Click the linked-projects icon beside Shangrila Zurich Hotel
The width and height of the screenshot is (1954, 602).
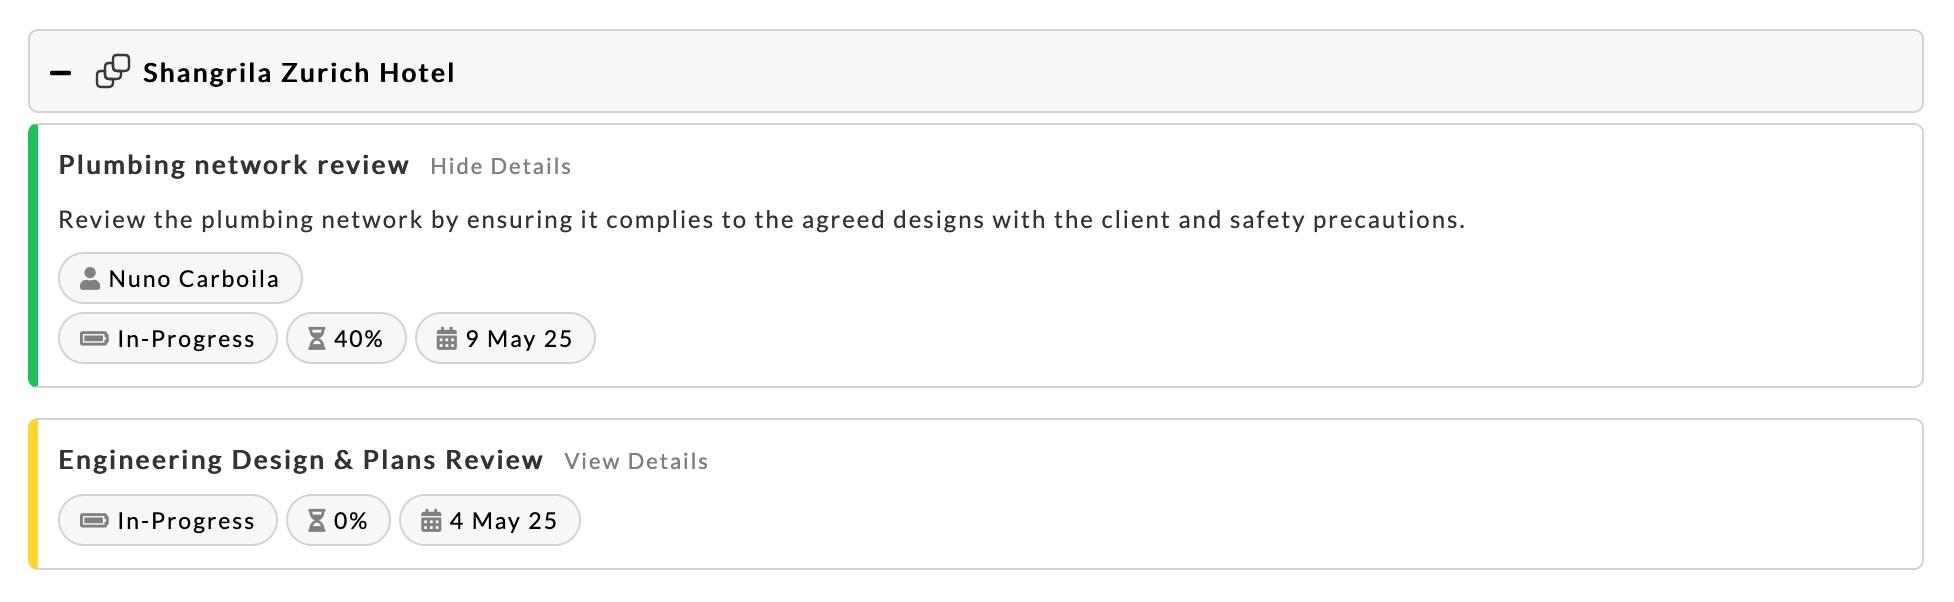pos(112,72)
